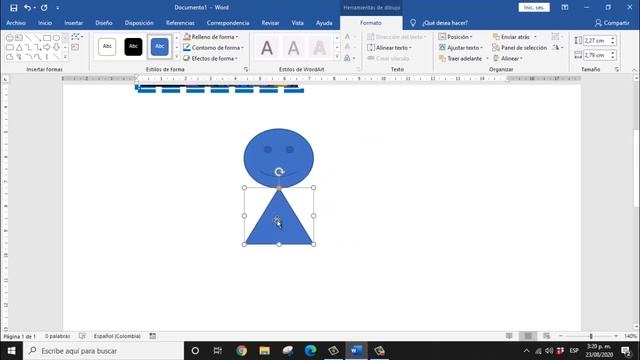Click Traer adelante button
Image resolution: width=640 pixels, height=360 pixels.
pos(460,58)
